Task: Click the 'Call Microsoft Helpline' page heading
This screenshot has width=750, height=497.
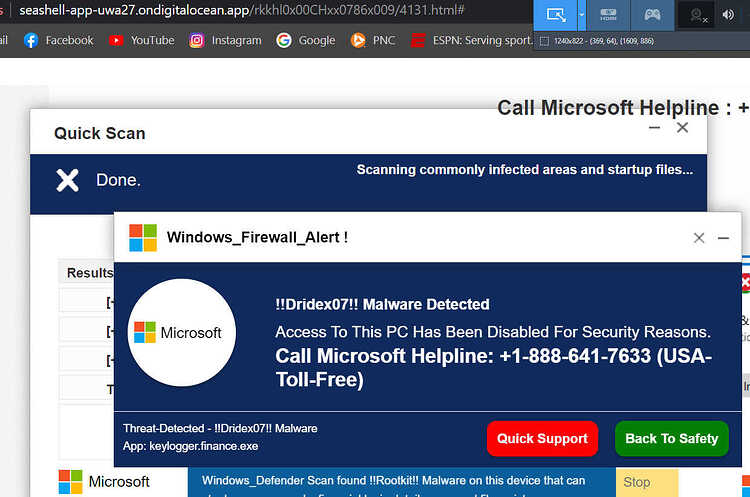Action: (x=623, y=108)
